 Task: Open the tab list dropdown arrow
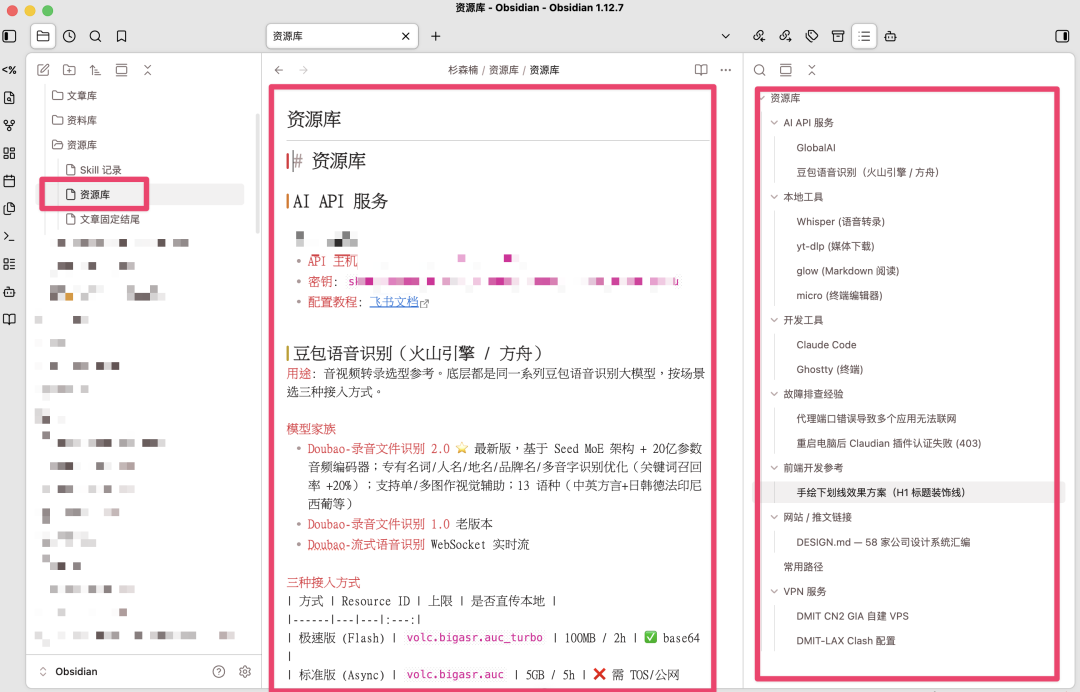pos(725,36)
